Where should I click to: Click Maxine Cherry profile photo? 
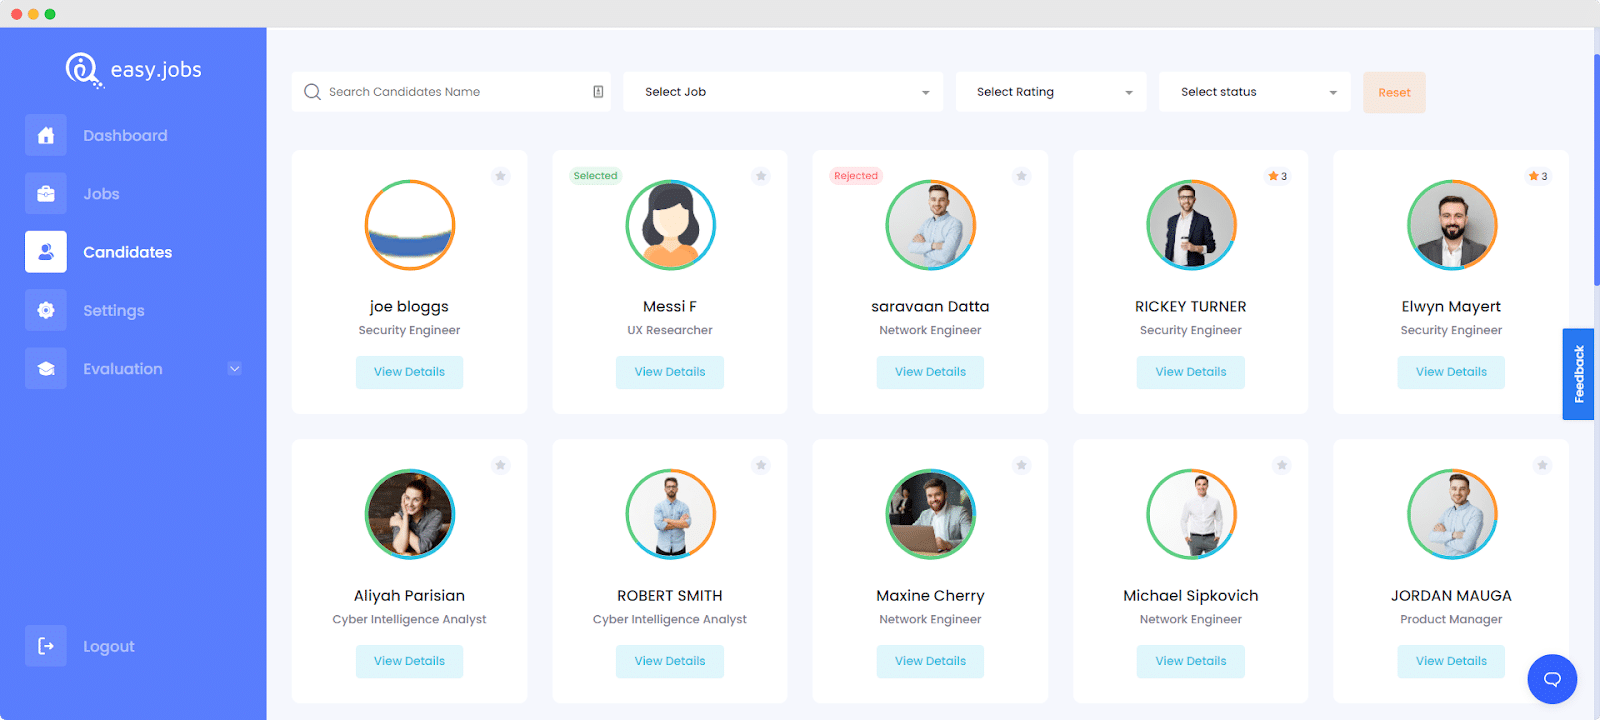930,514
